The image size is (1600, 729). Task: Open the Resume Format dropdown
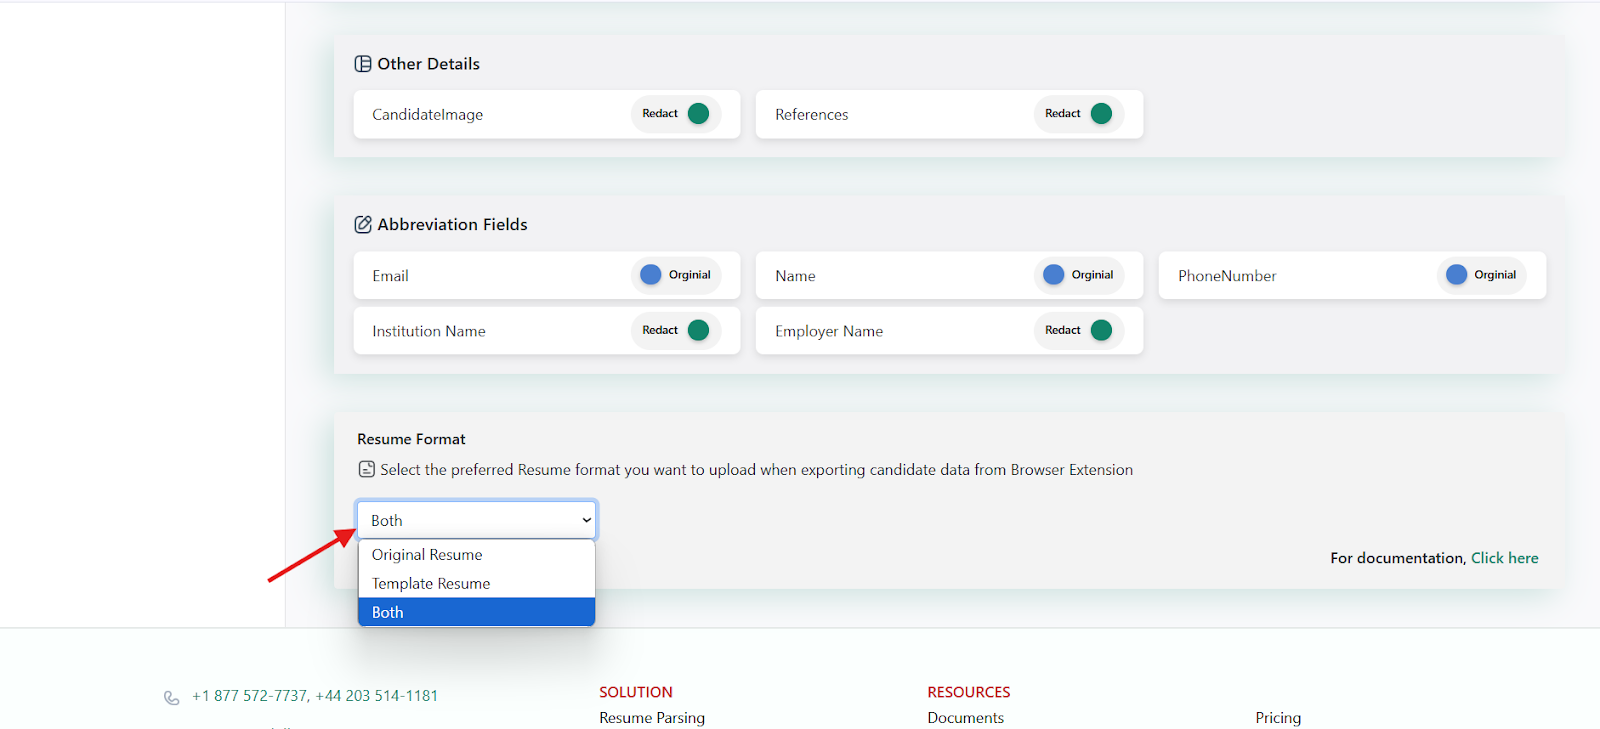pos(477,520)
